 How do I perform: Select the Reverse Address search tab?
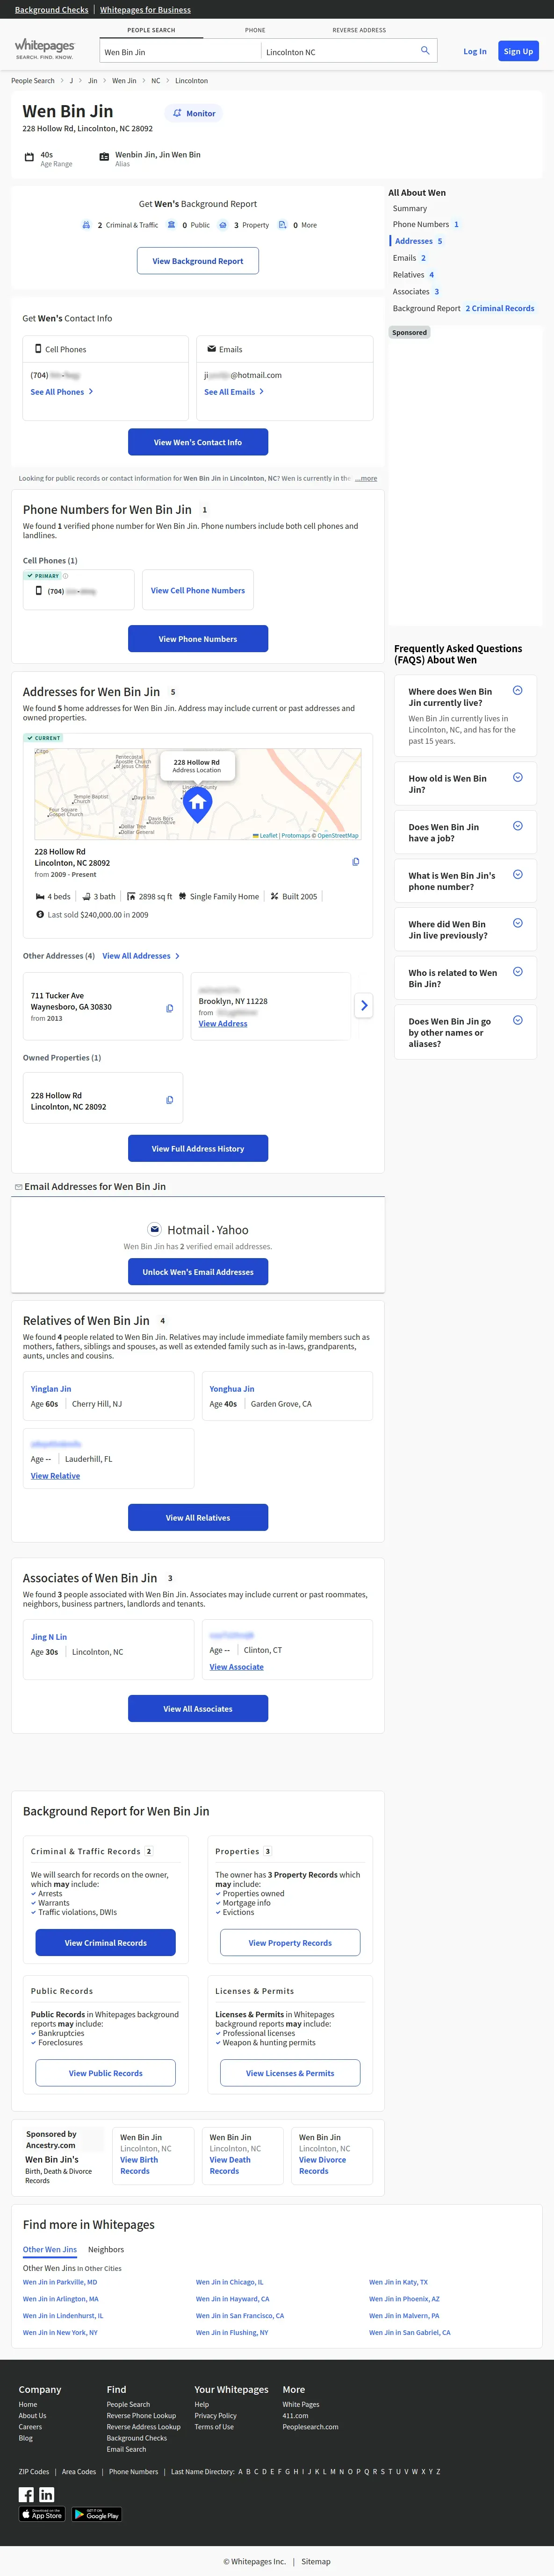(x=359, y=30)
